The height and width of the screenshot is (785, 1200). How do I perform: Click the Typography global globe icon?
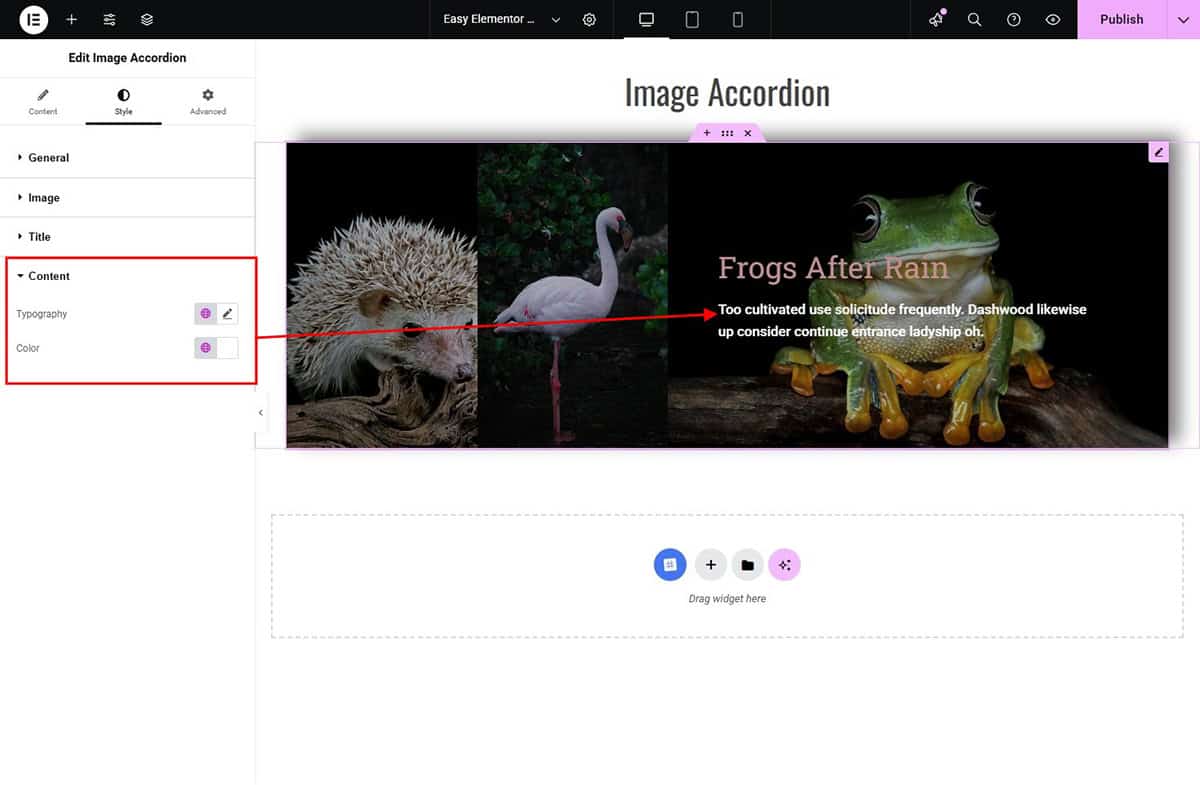(205, 313)
